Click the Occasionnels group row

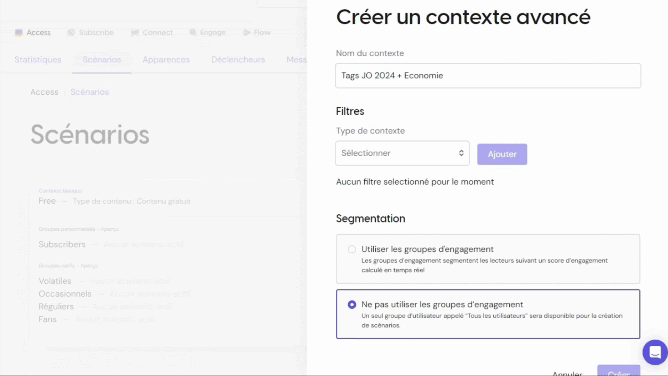pyautogui.click(x=114, y=294)
